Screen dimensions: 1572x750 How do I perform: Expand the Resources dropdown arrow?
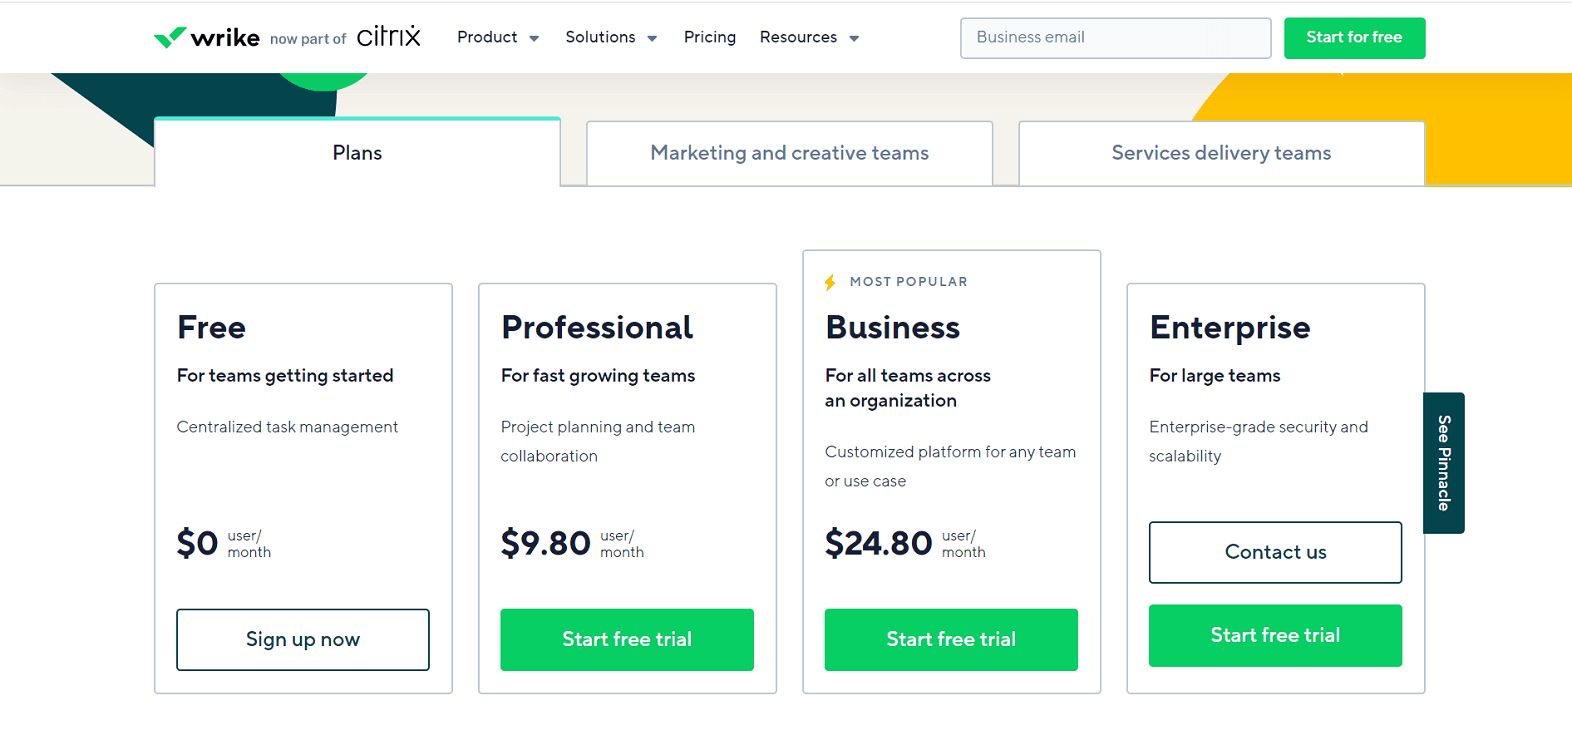point(854,39)
